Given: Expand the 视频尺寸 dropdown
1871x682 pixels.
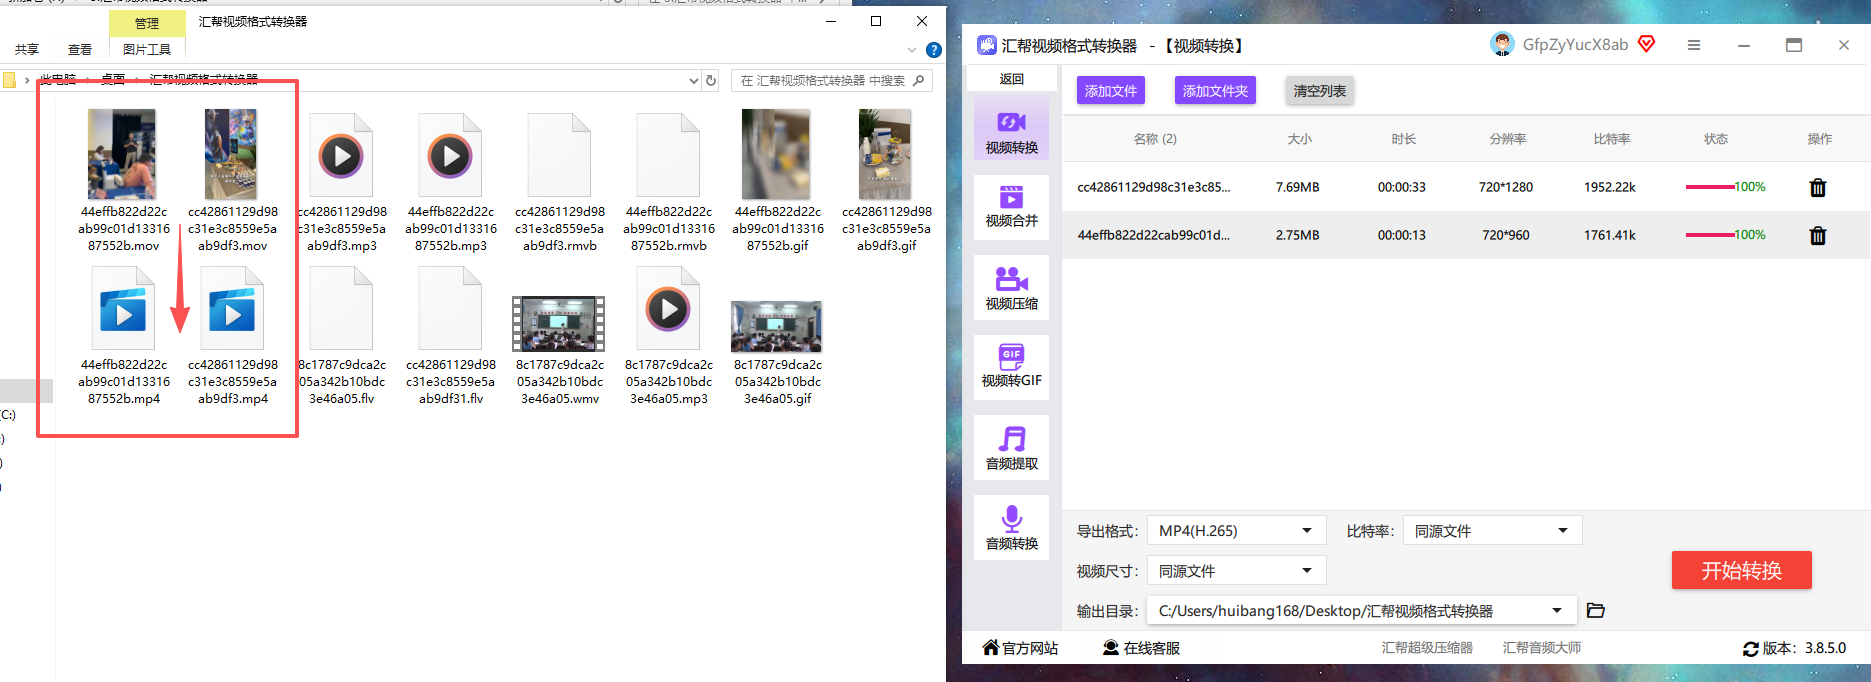Looking at the screenshot, I should tap(1236, 570).
